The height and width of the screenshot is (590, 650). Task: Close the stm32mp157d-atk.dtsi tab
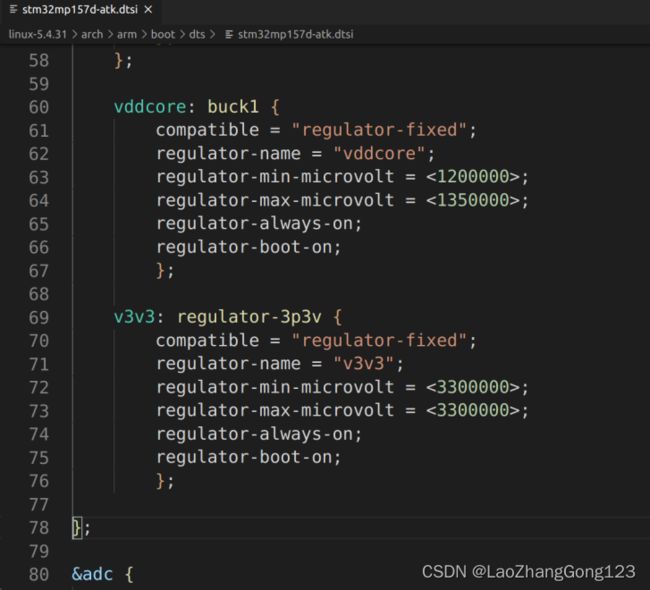148,10
